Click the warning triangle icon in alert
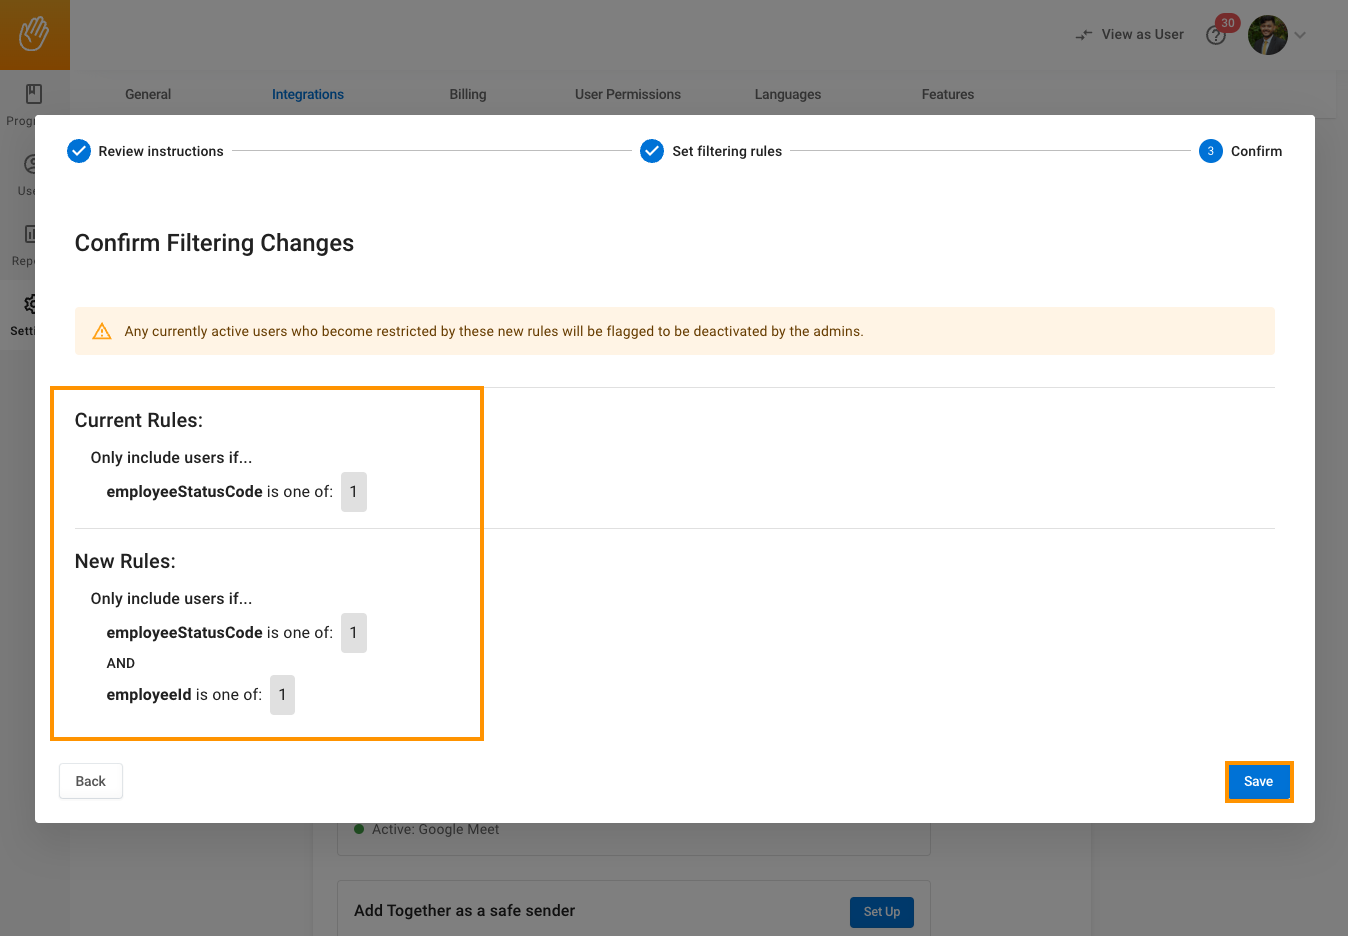The image size is (1348, 936). (102, 332)
